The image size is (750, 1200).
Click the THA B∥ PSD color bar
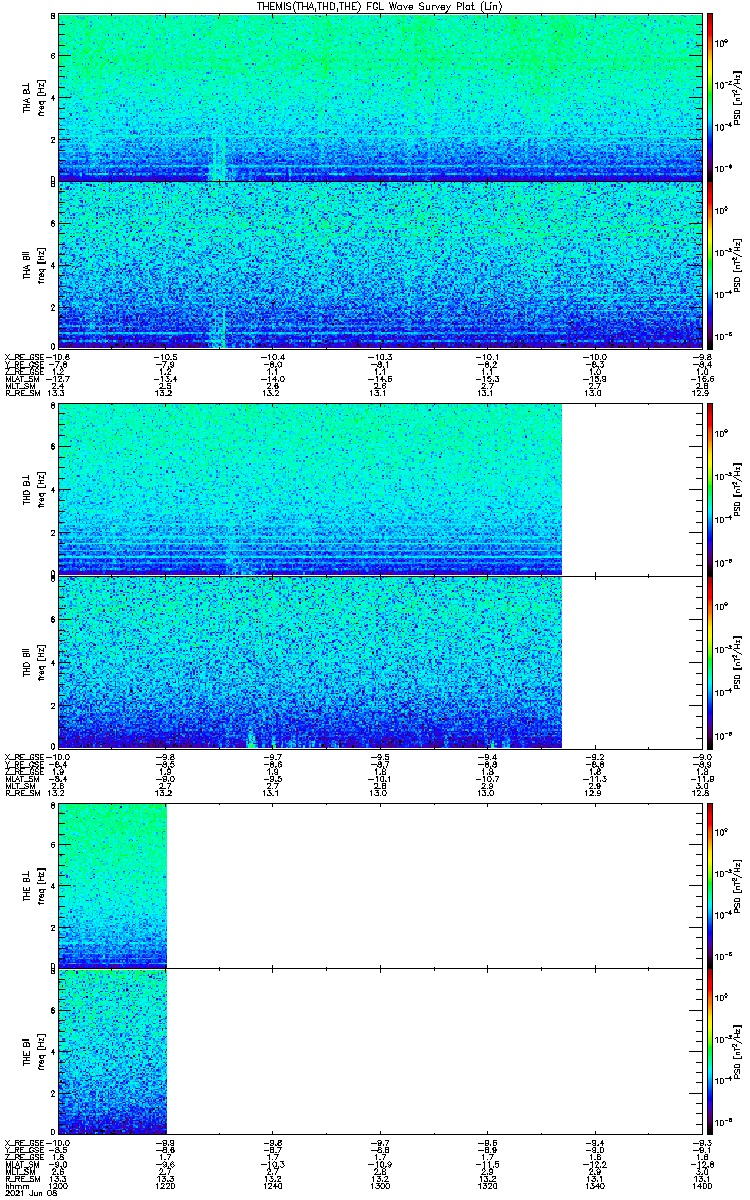(x=710, y=264)
